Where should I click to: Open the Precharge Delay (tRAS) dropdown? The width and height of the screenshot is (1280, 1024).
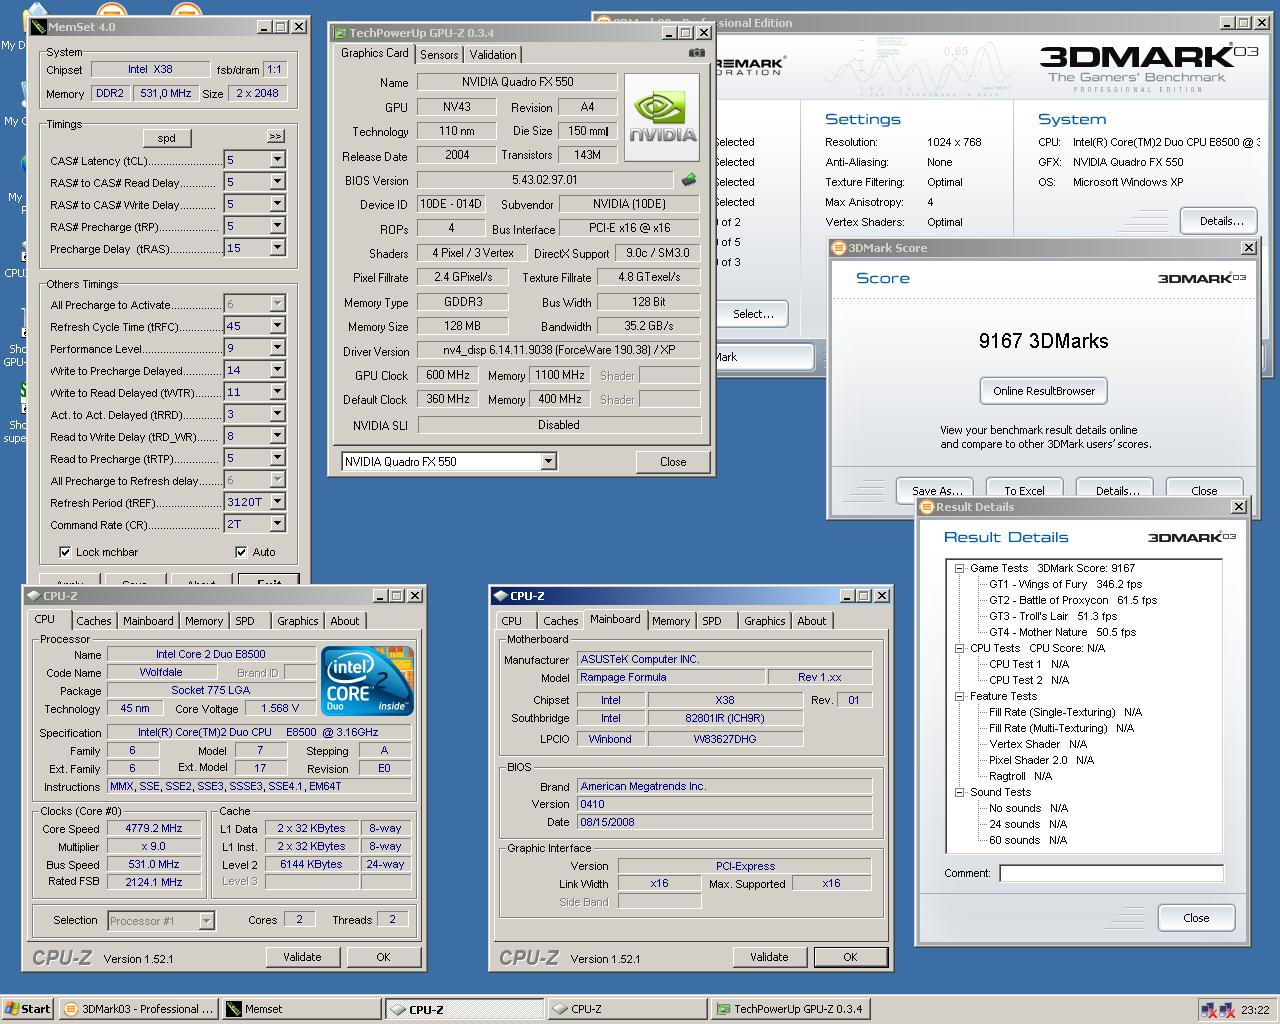277,248
